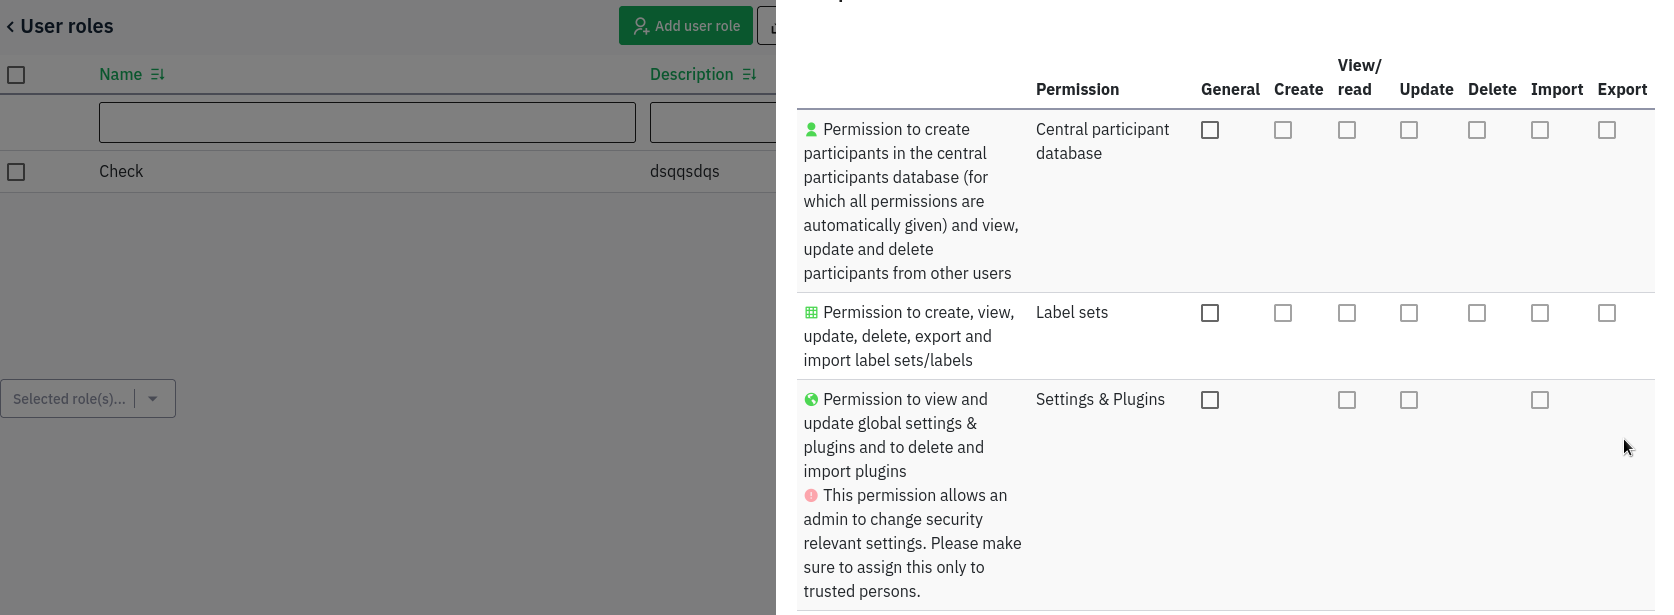Sort by Description column sort icon
Screen dimensions: 1674x615
tap(749, 75)
